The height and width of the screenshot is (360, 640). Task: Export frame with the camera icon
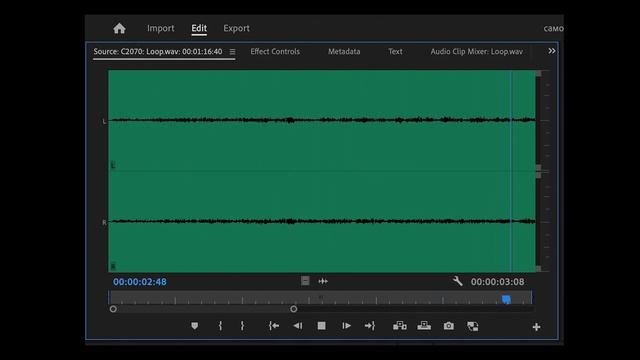point(449,326)
